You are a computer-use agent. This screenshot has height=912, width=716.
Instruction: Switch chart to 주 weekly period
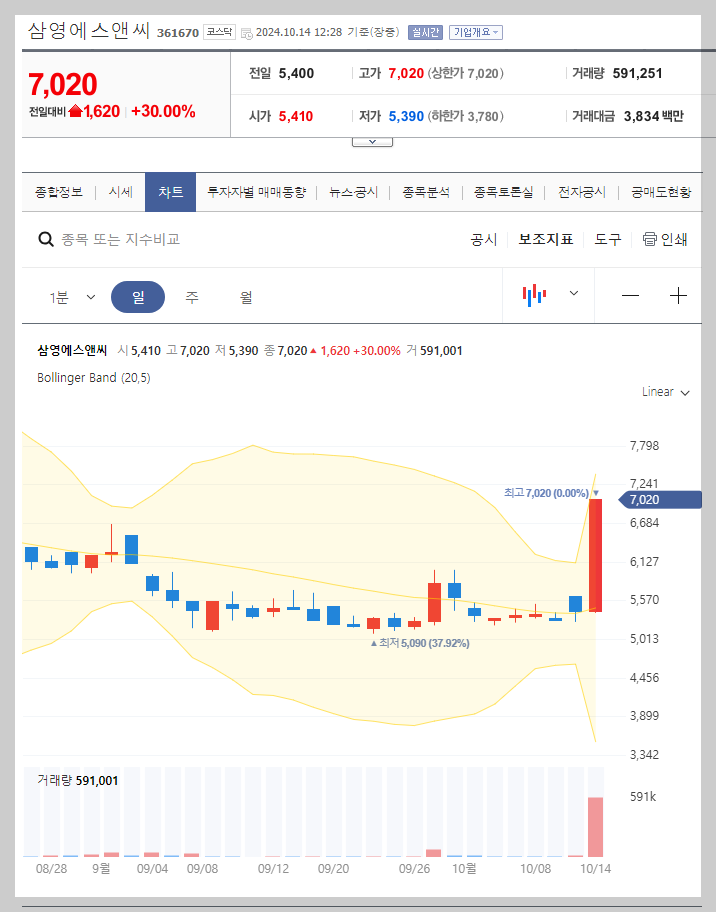tap(191, 295)
